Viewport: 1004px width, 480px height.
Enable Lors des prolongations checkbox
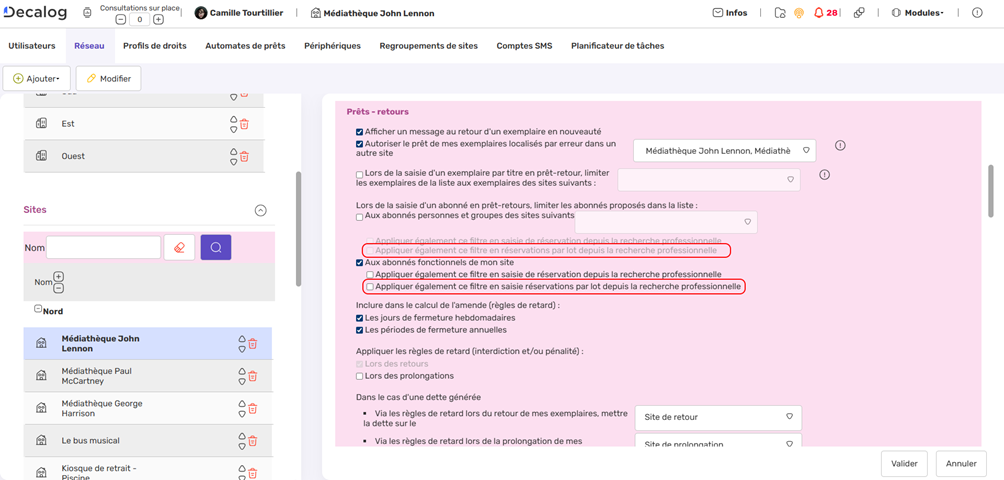[x=360, y=377]
